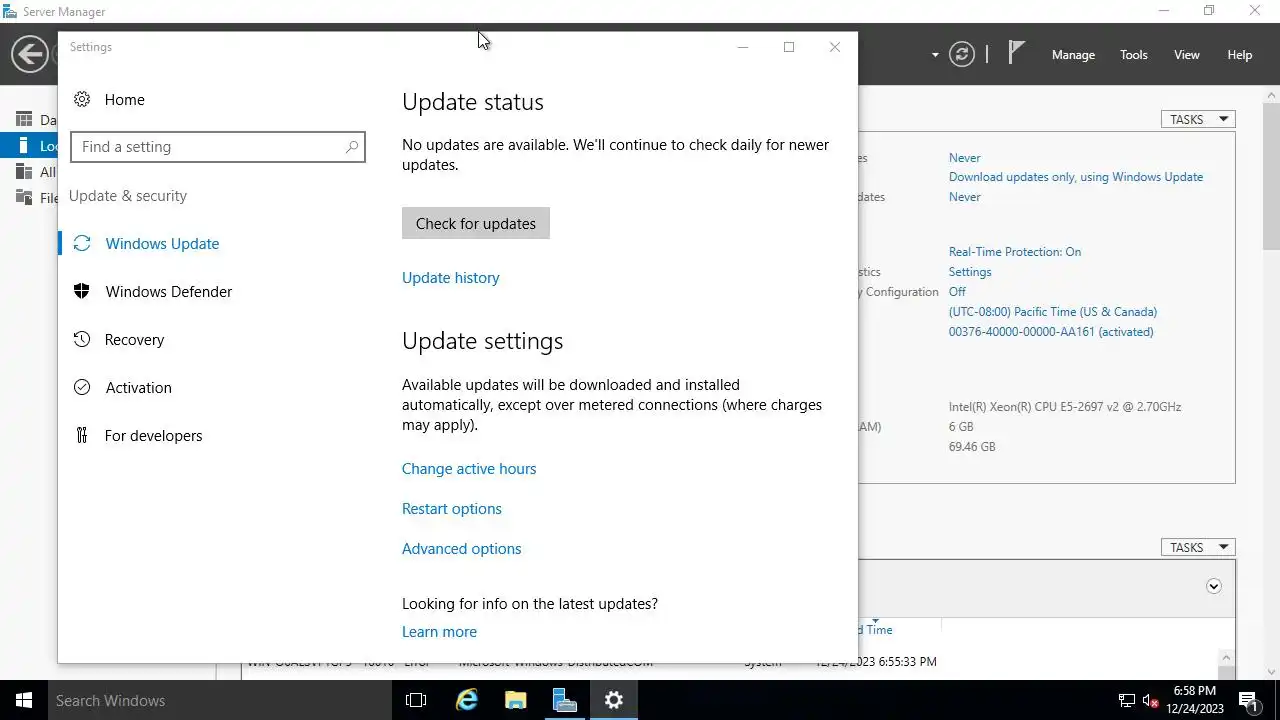1280x720 pixels.
Task: Click the Windows Defender shield icon
Action: pos(82,291)
